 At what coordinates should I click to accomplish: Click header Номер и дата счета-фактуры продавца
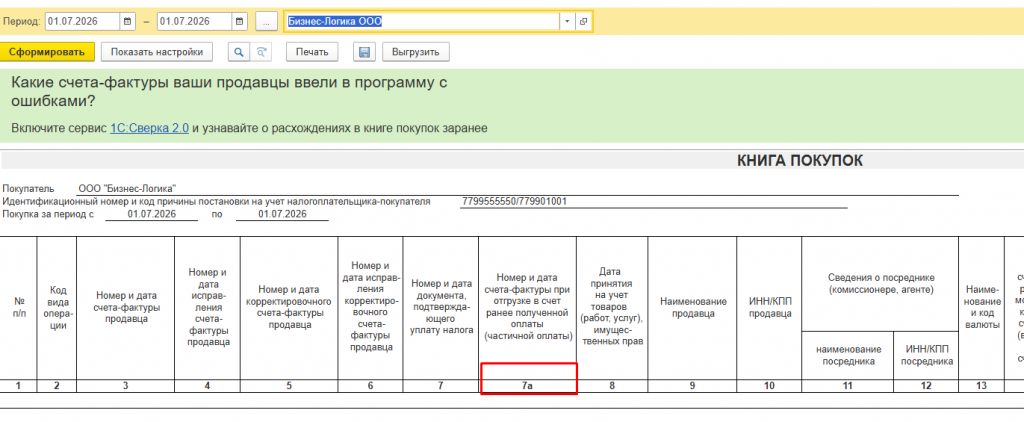pos(125,308)
